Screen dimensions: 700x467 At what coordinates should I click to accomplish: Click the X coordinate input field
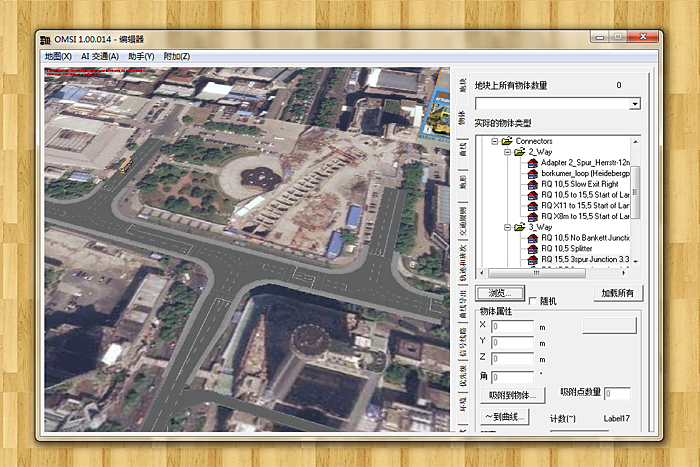click(512, 326)
